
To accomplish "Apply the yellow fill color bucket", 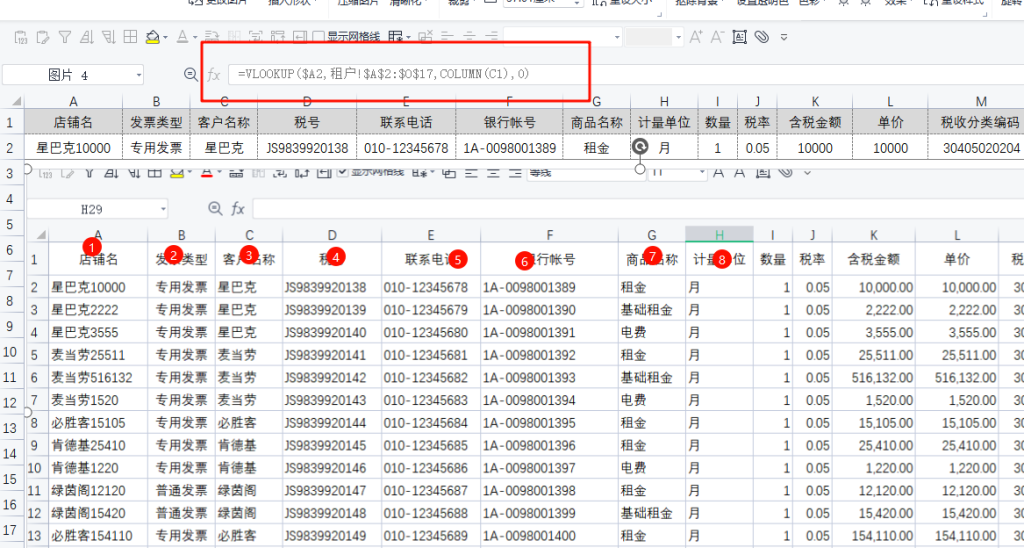I will pyautogui.click(x=153, y=37).
